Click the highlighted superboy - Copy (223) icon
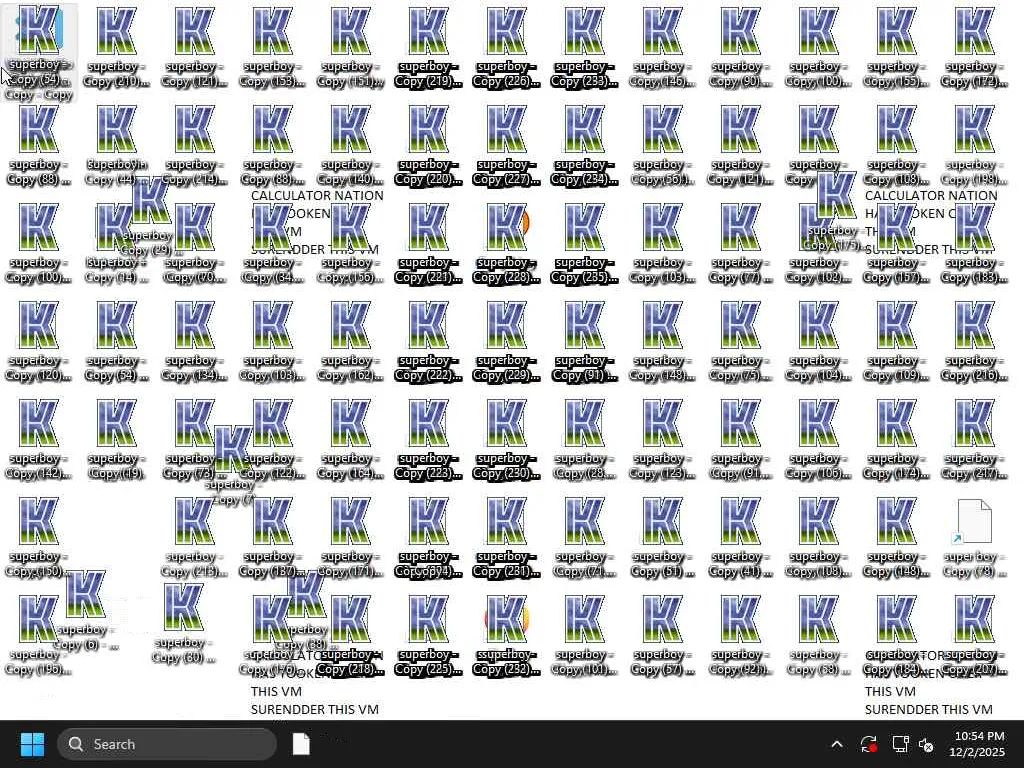 [428, 439]
